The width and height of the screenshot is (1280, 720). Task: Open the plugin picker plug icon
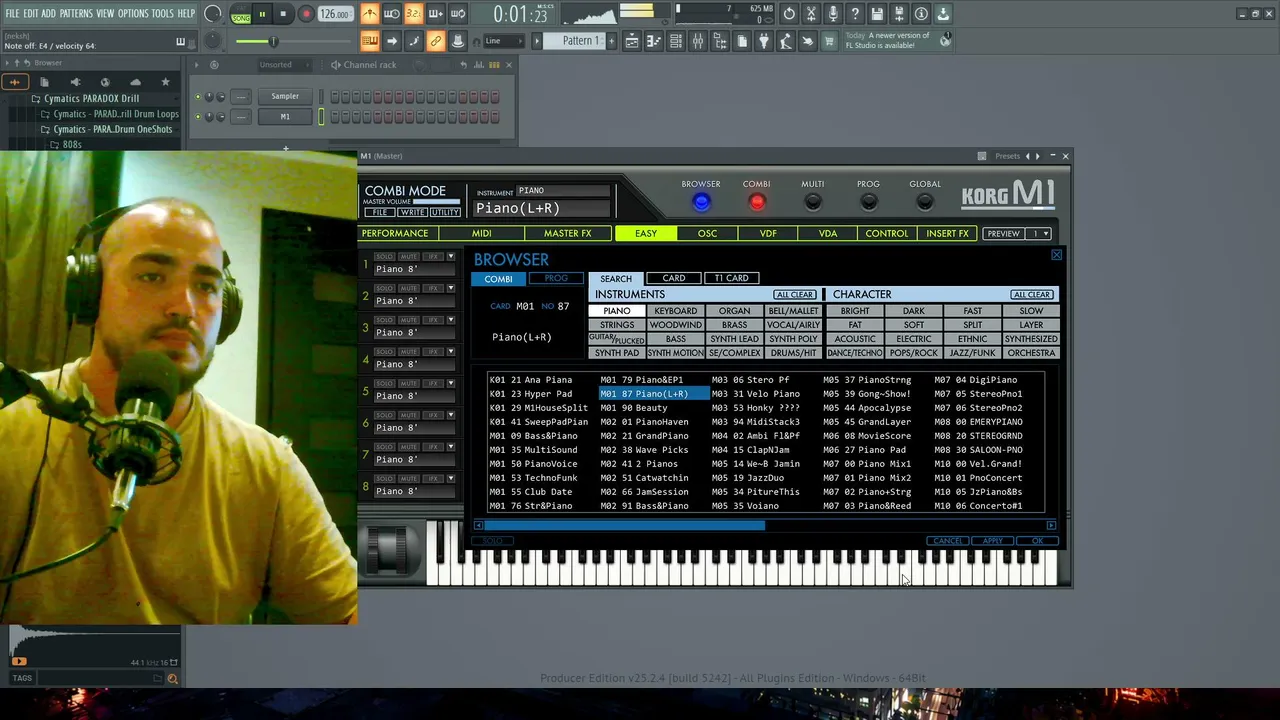(x=764, y=41)
